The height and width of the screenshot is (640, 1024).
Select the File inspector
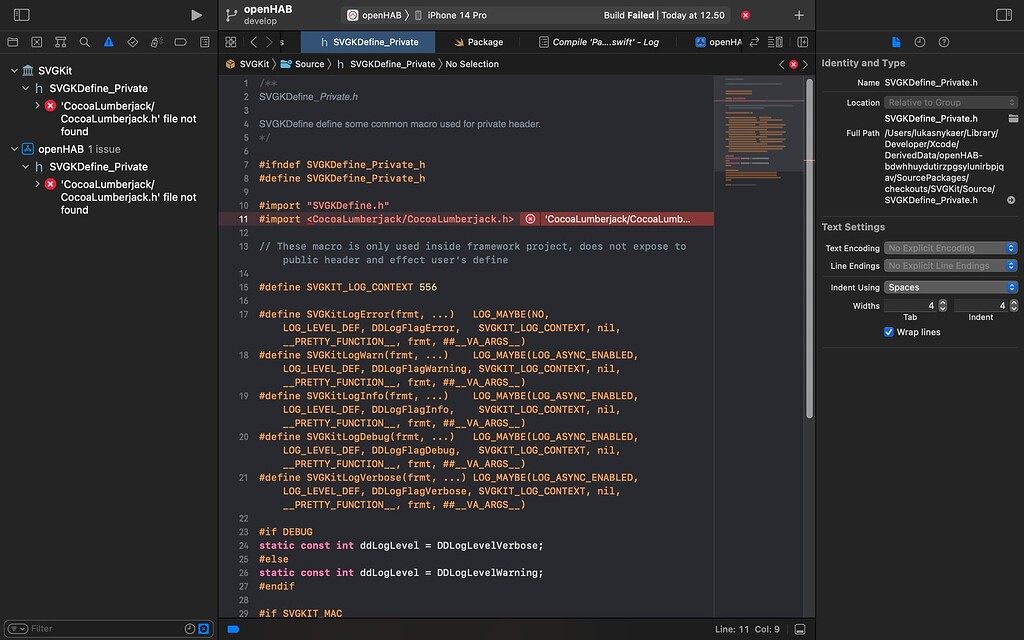(x=896, y=41)
